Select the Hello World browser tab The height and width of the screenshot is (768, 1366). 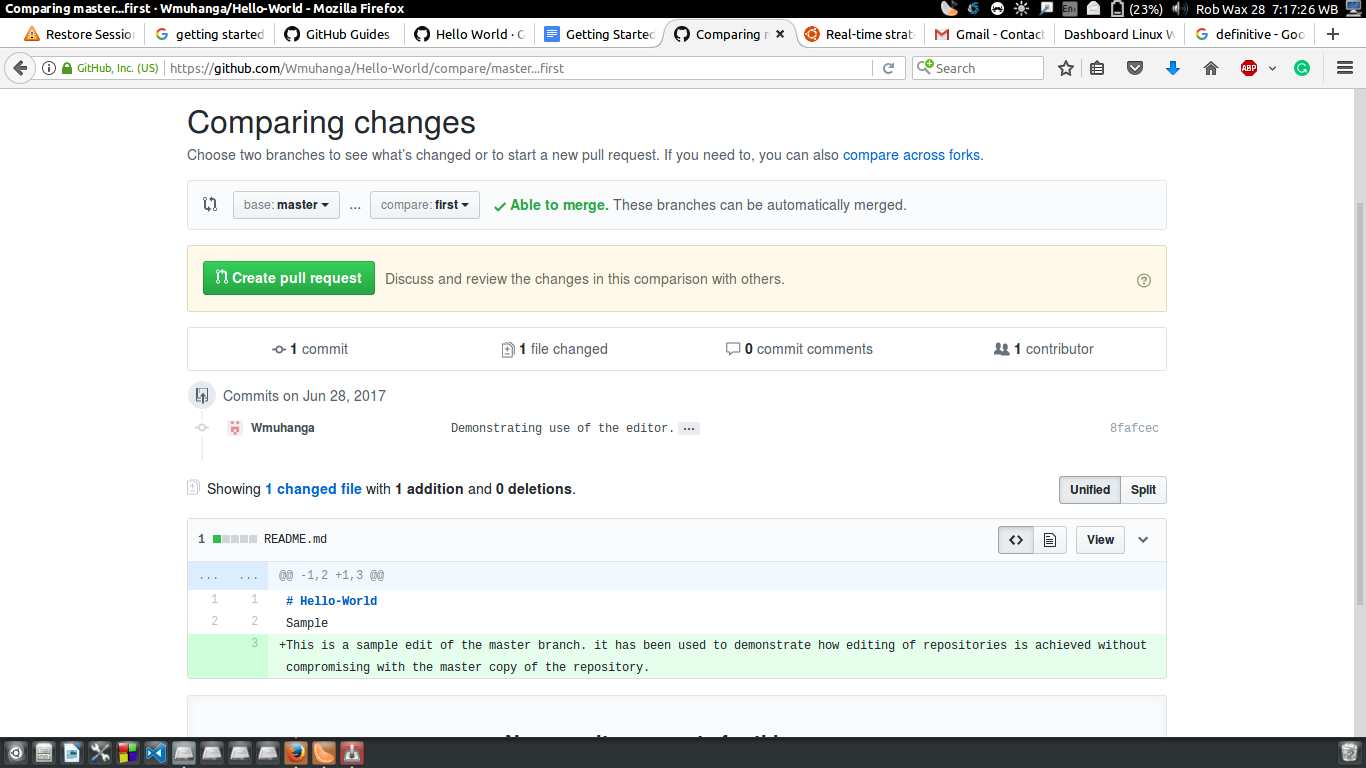click(468, 33)
